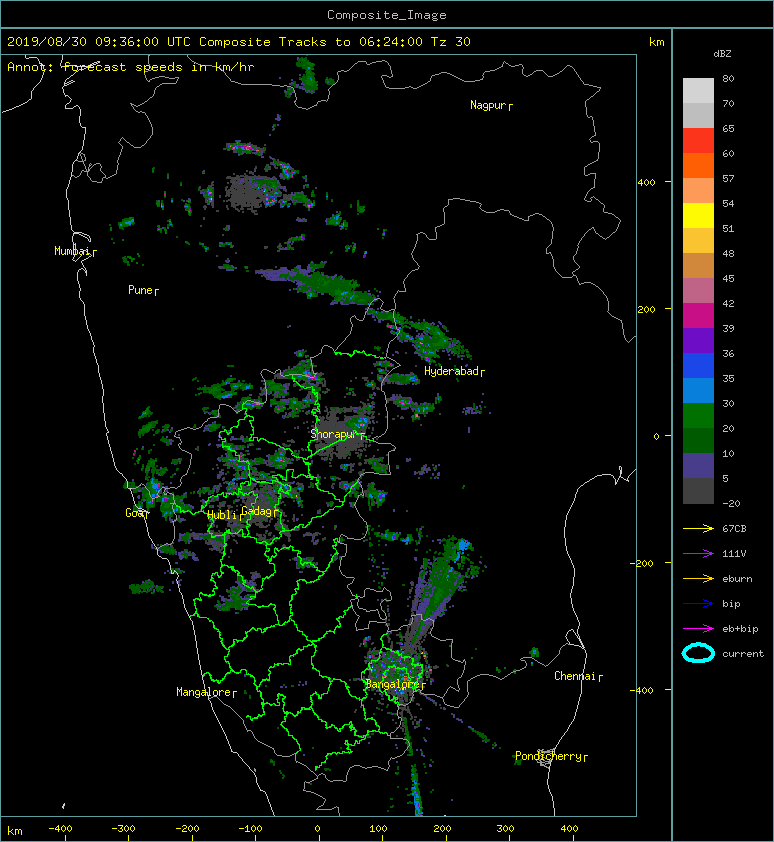Viewport: 774px width, 842px height.
Task: Click the green 30 dBZ color swatch
Action: point(698,416)
